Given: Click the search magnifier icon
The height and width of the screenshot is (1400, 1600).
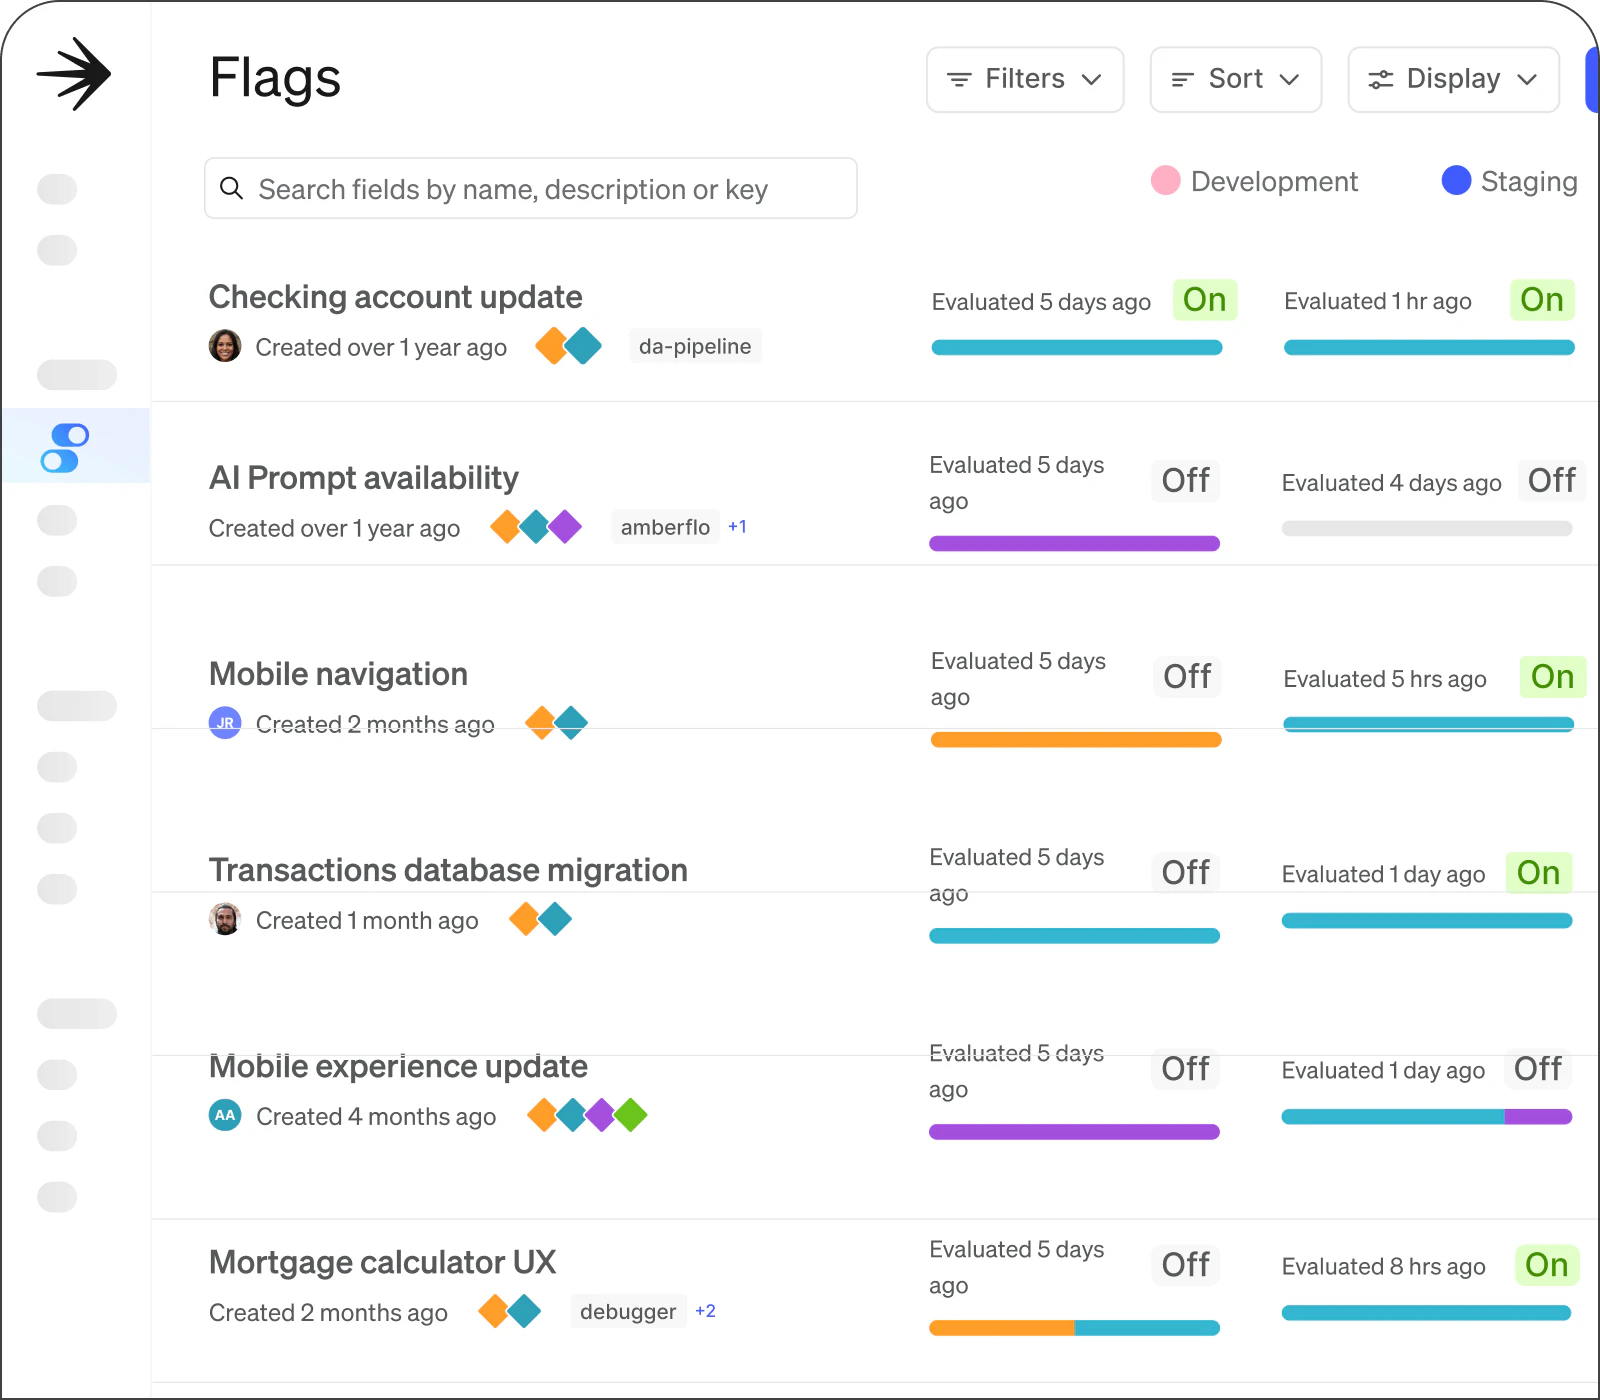Looking at the screenshot, I should click(231, 188).
